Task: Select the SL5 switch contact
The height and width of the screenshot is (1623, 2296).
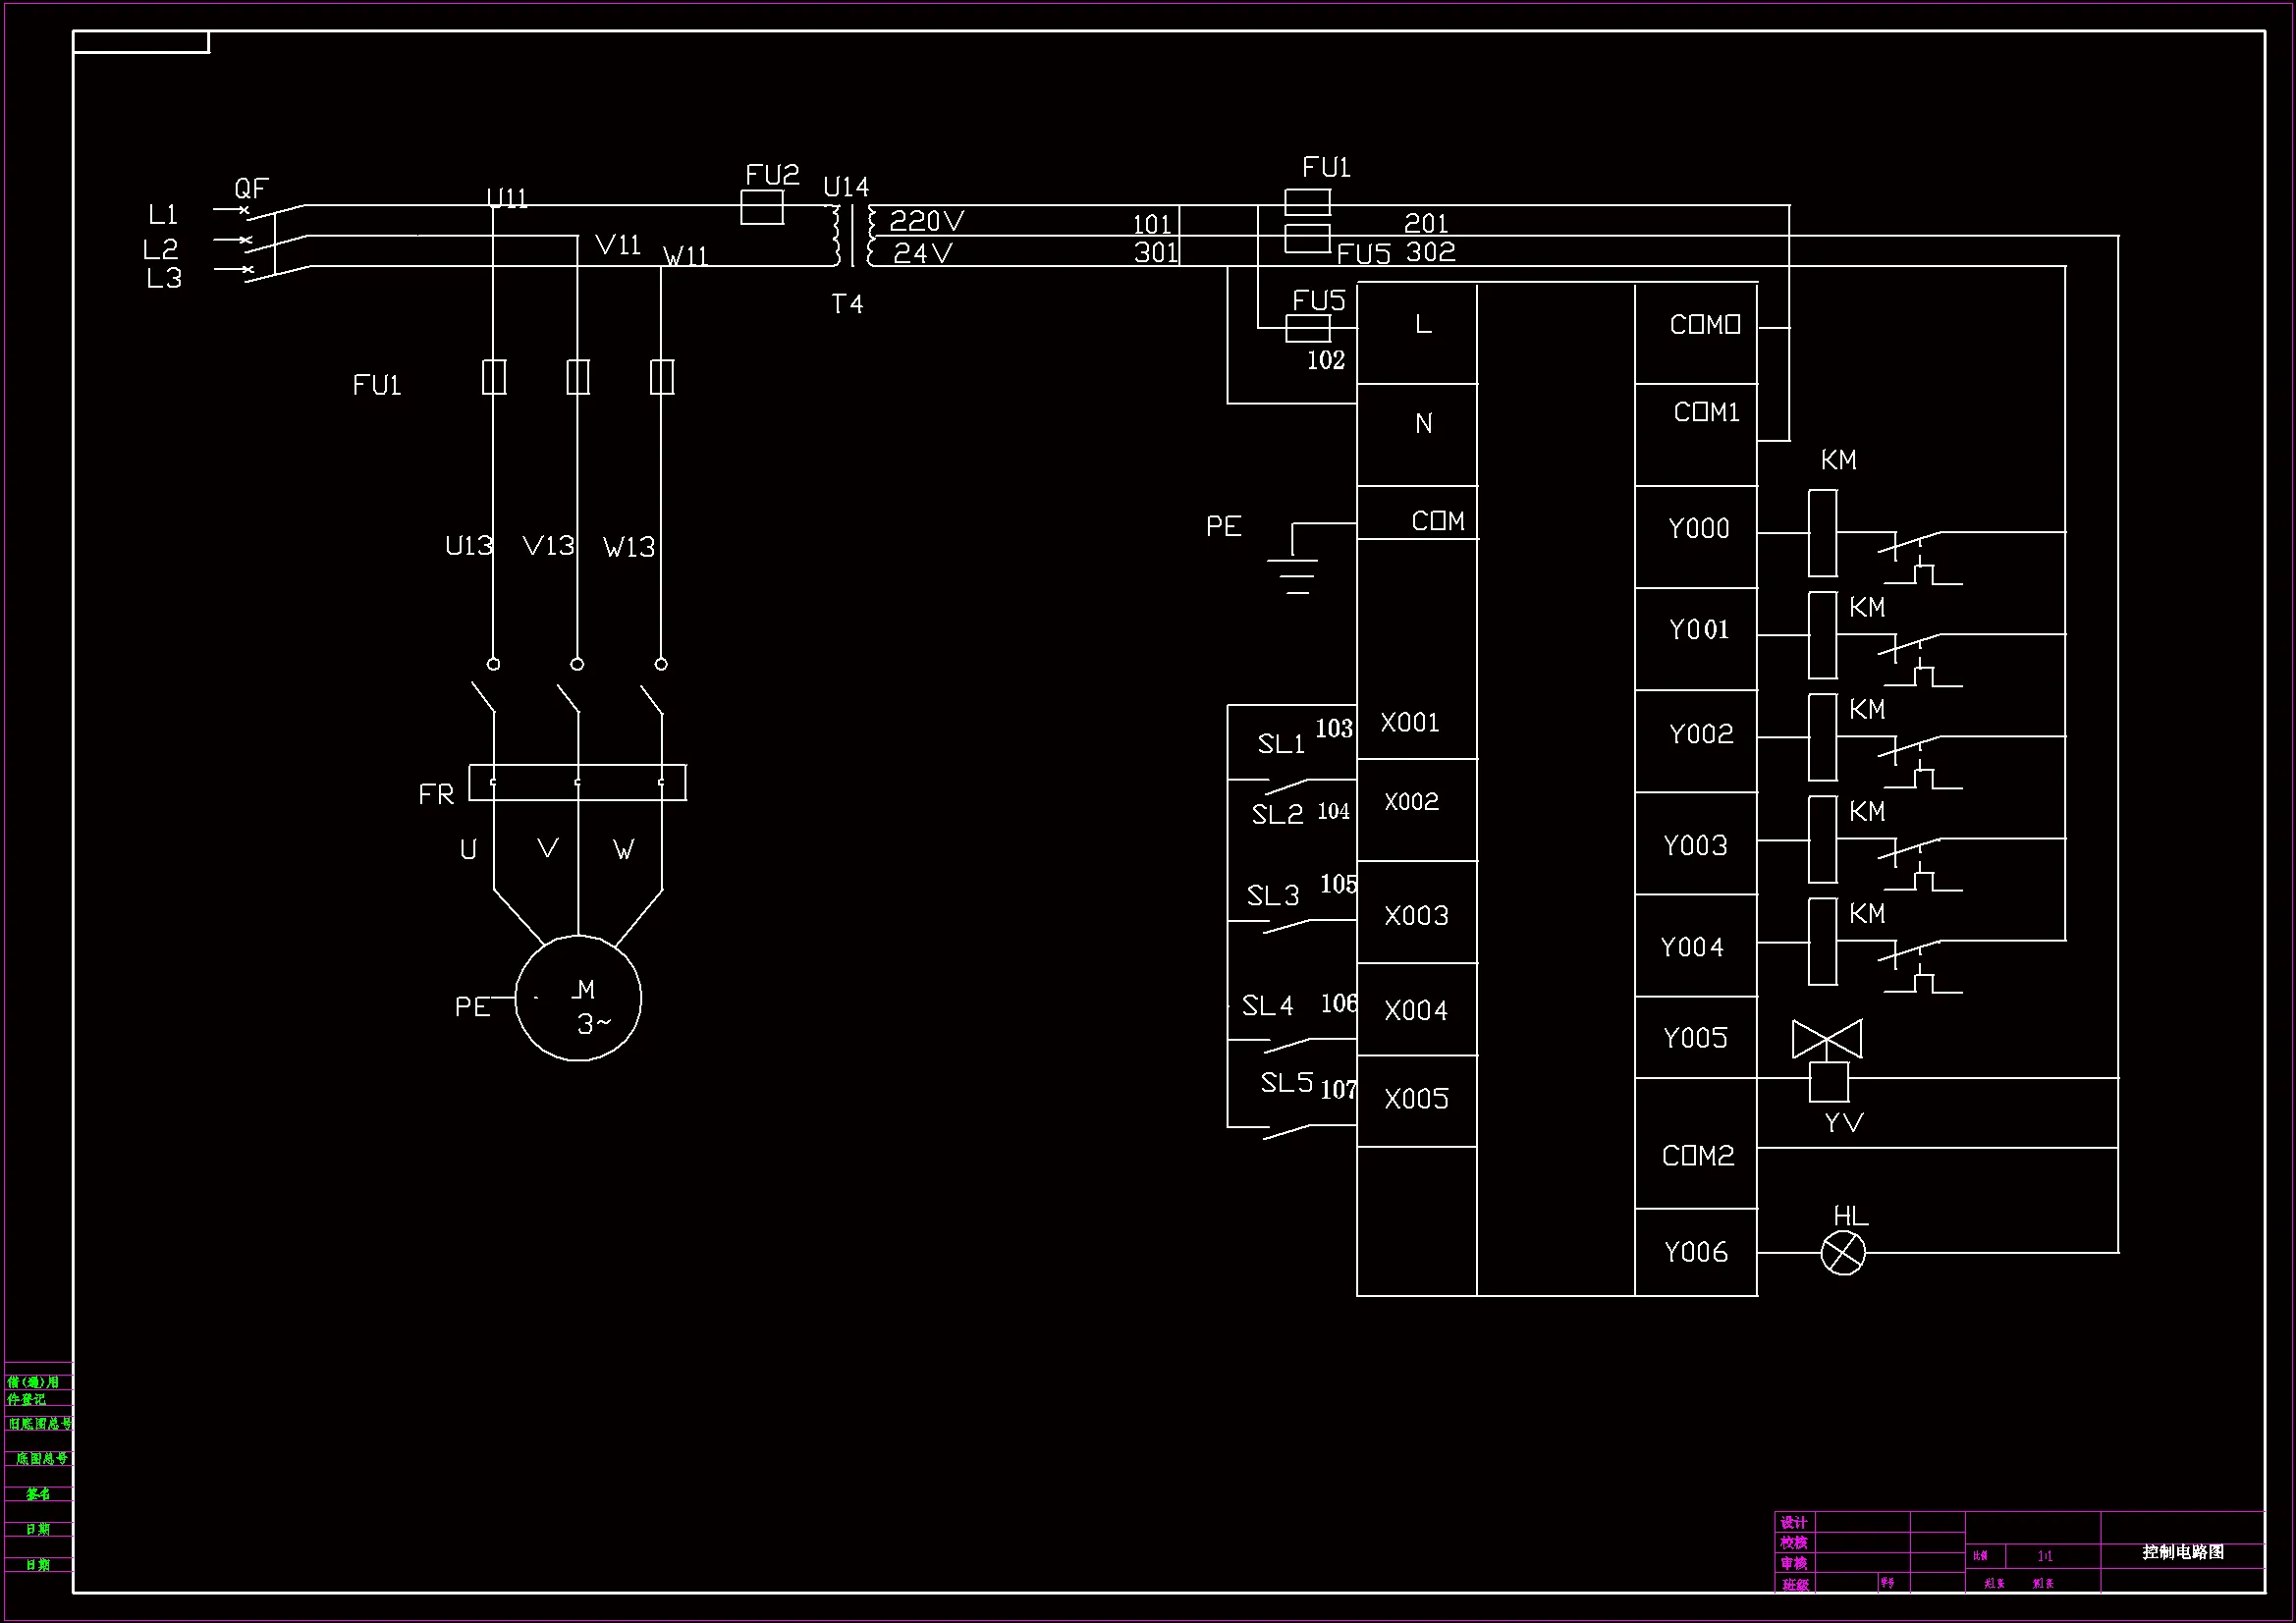Action: pyautogui.click(x=1286, y=1131)
